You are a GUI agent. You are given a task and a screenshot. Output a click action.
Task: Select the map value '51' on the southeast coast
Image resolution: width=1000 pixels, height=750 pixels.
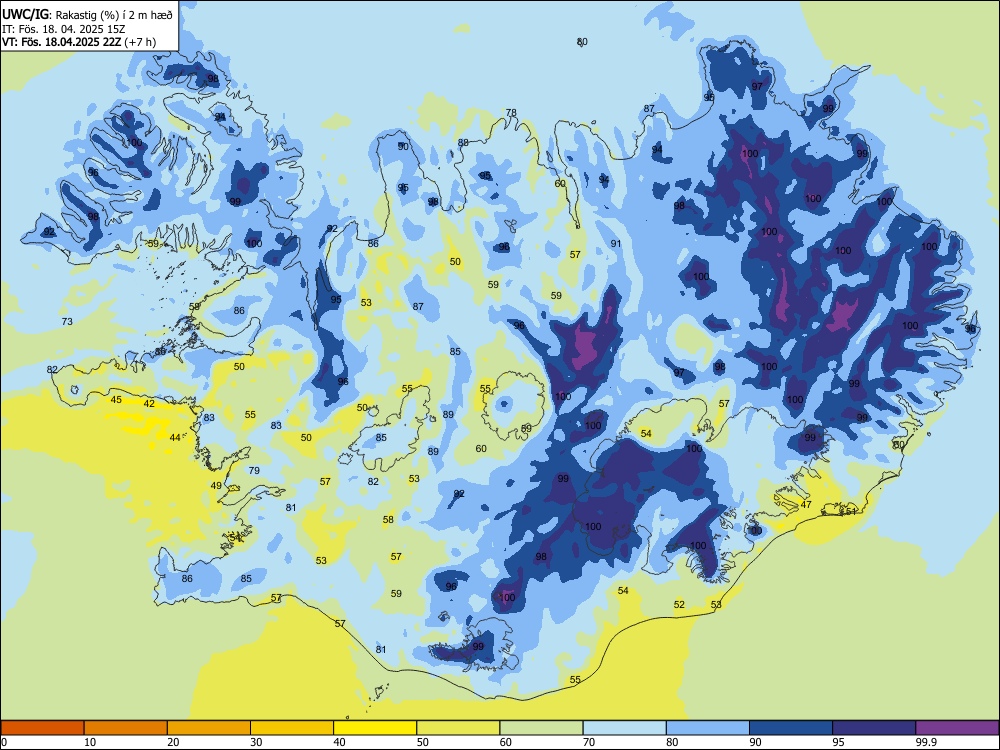coord(851,511)
